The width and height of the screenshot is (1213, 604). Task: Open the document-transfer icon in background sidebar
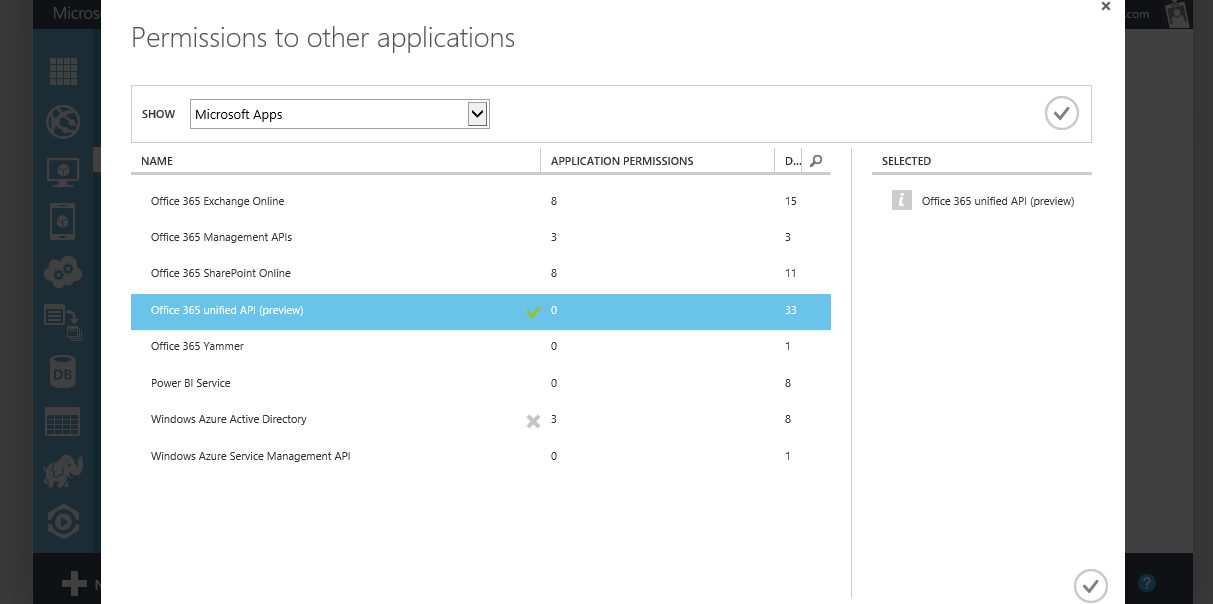[x=64, y=321]
